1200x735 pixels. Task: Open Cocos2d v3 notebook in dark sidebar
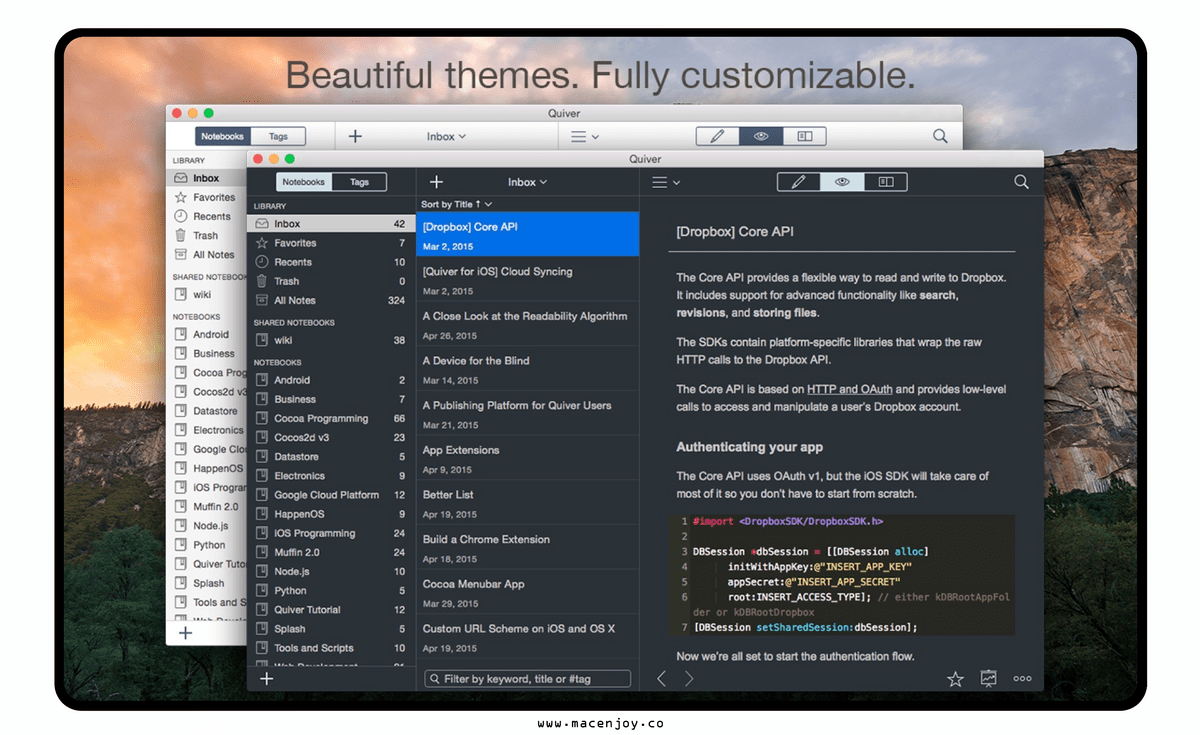(x=331, y=437)
